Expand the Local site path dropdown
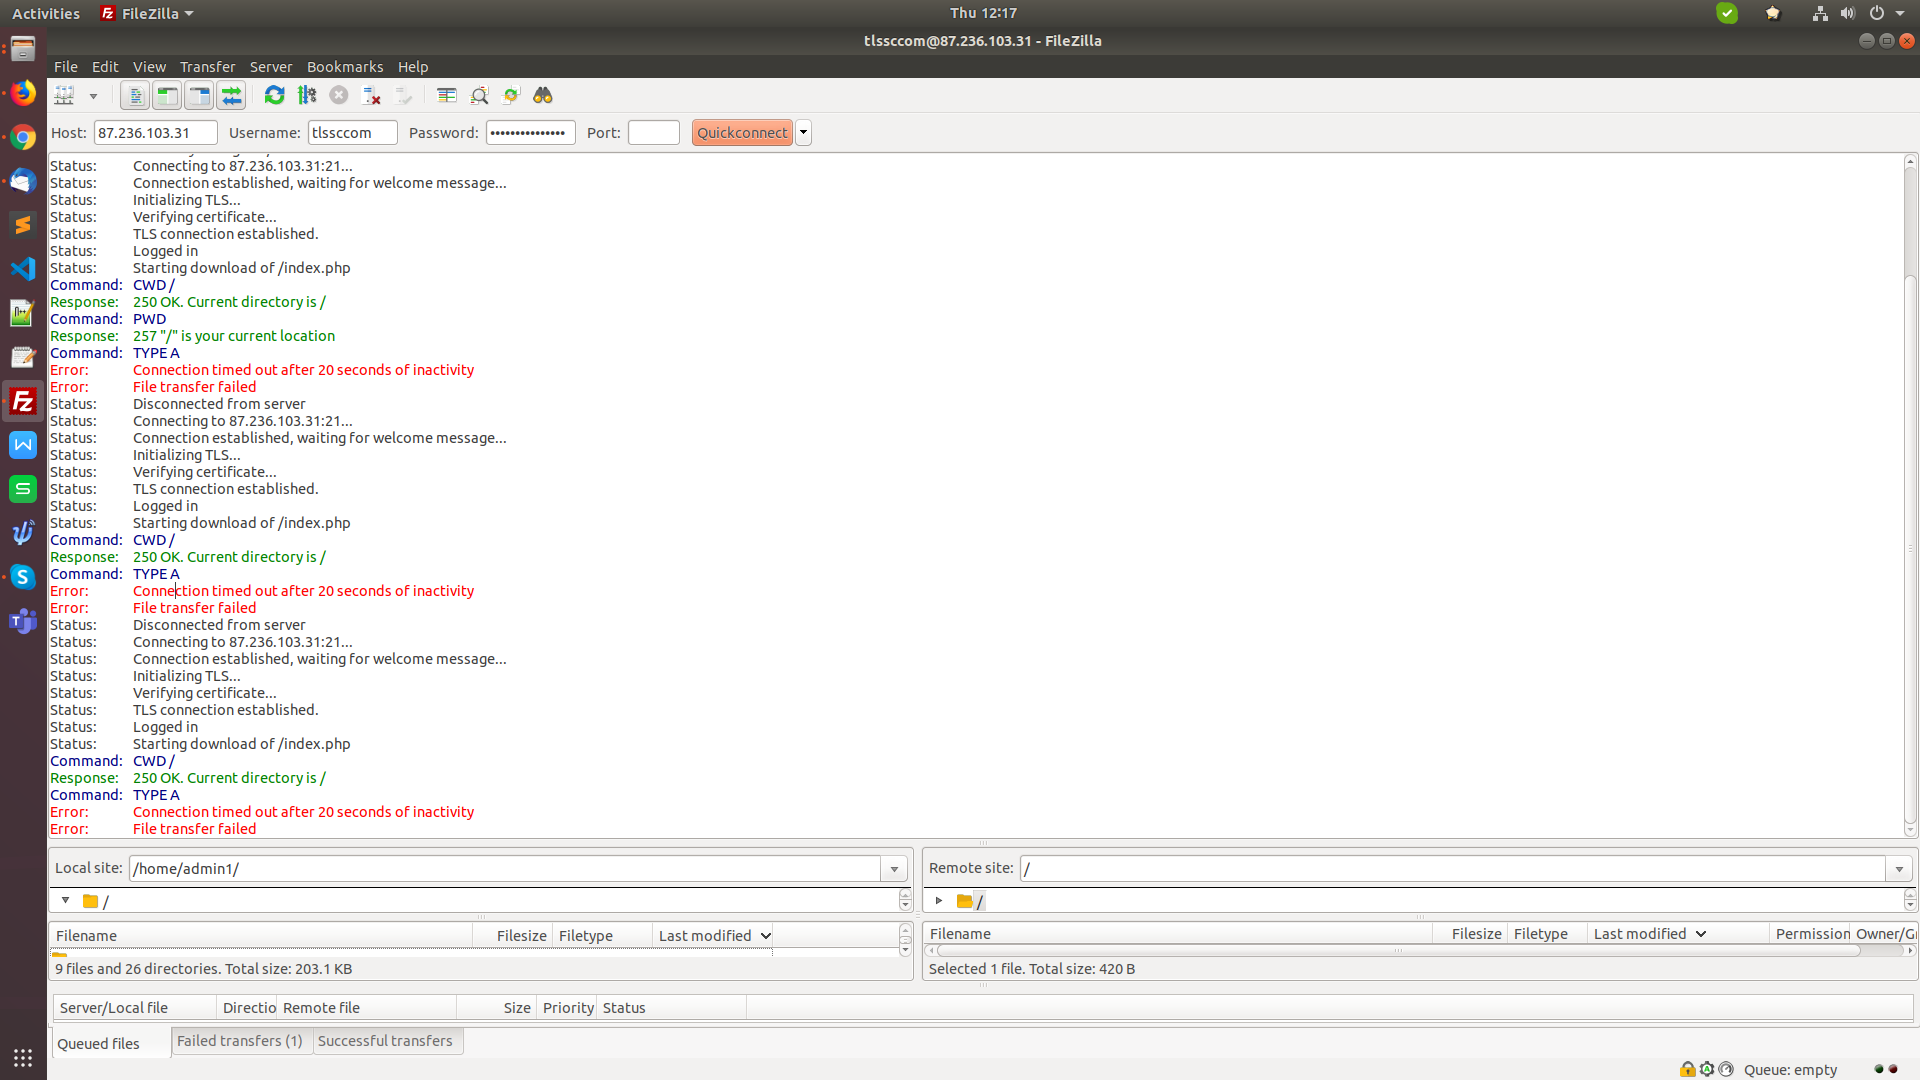 pos(894,869)
